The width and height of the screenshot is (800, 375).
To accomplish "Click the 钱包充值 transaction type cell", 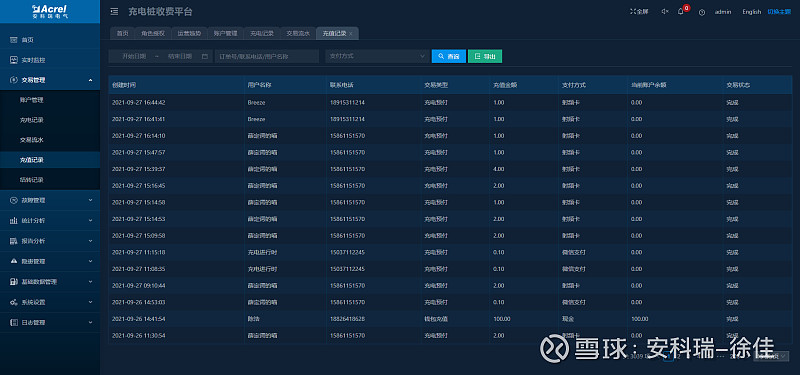I will click(436, 319).
